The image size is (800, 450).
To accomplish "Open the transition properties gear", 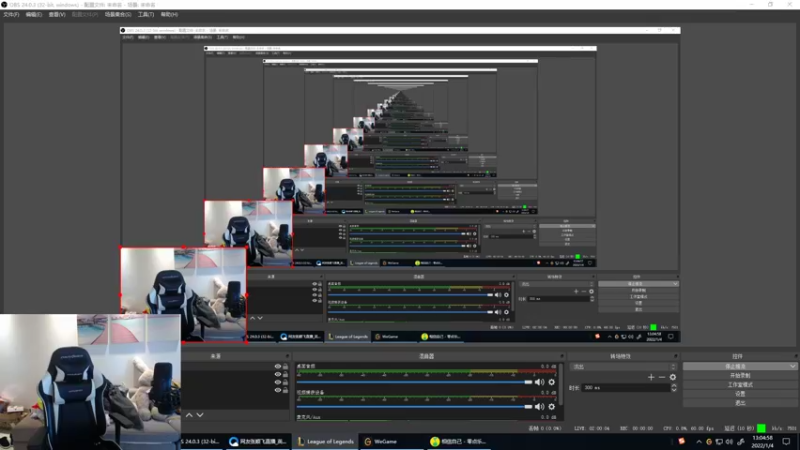I will [x=673, y=377].
